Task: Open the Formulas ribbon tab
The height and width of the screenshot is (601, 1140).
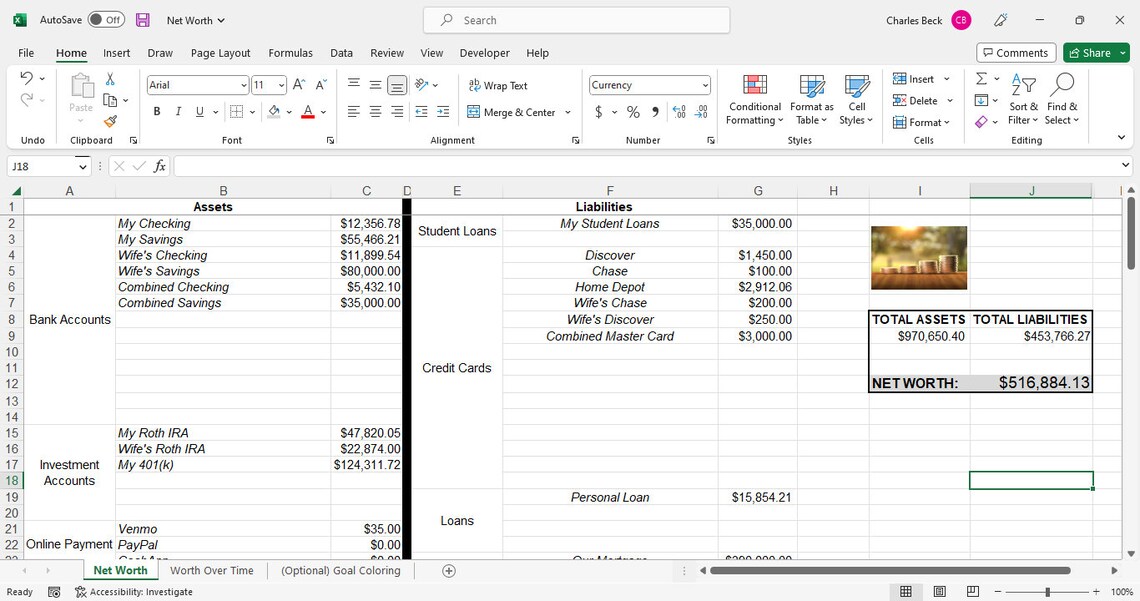Action: [290, 53]
